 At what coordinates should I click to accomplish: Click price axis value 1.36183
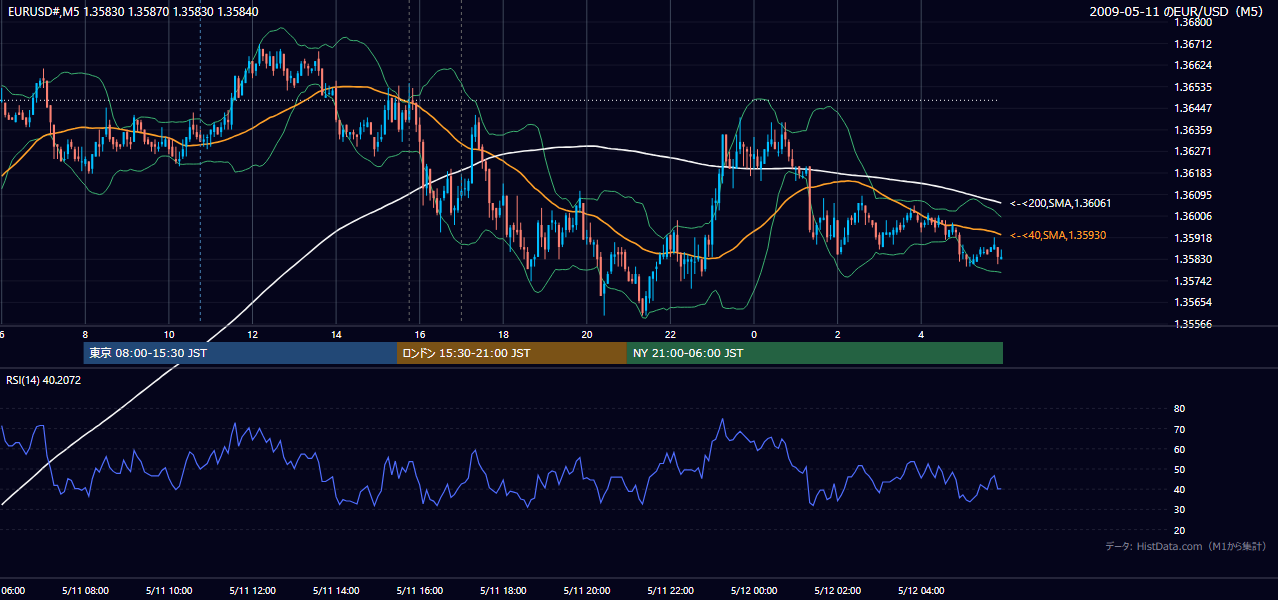(x=1193, y=173)
